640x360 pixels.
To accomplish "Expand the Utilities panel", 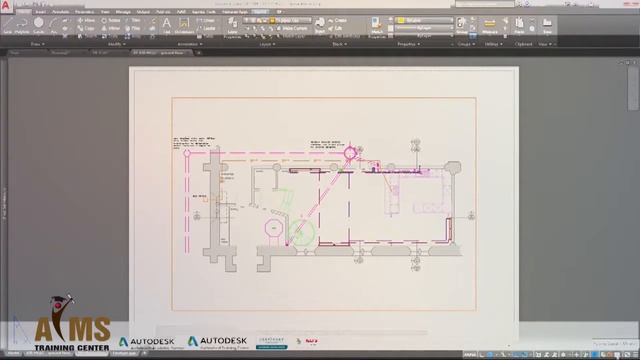I will click(493, 44).
